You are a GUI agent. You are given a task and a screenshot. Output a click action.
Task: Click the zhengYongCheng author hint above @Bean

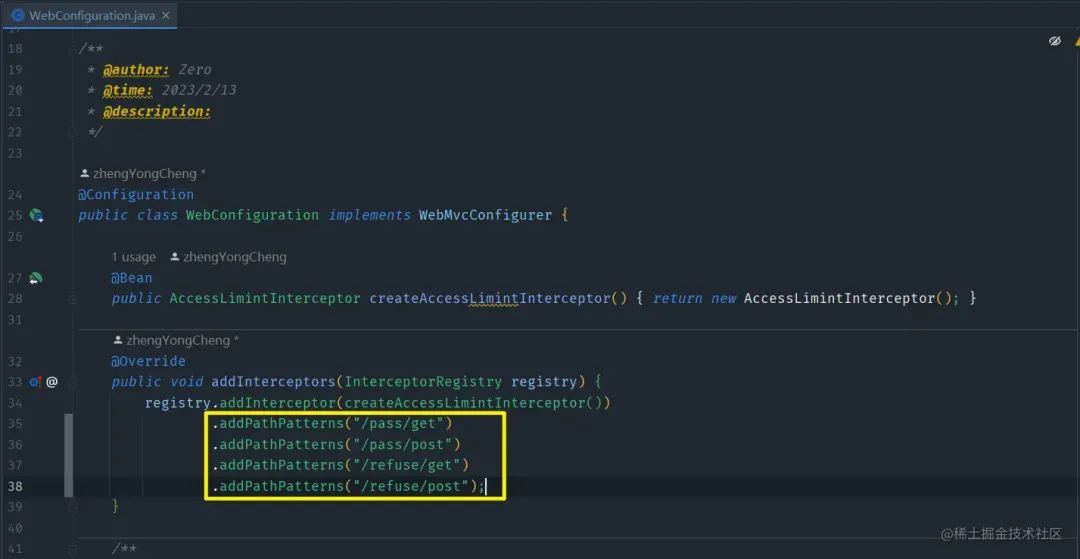click(228, 257)
